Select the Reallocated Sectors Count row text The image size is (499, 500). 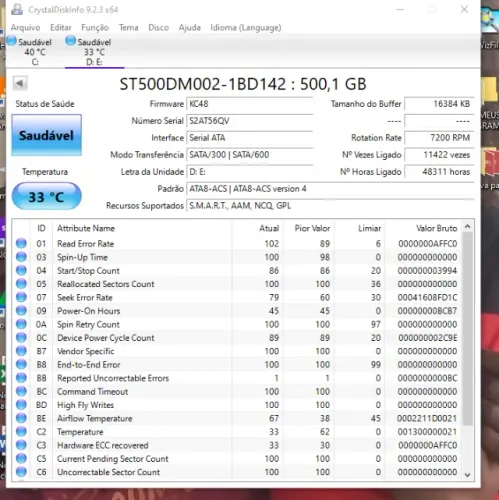[106, 284]
